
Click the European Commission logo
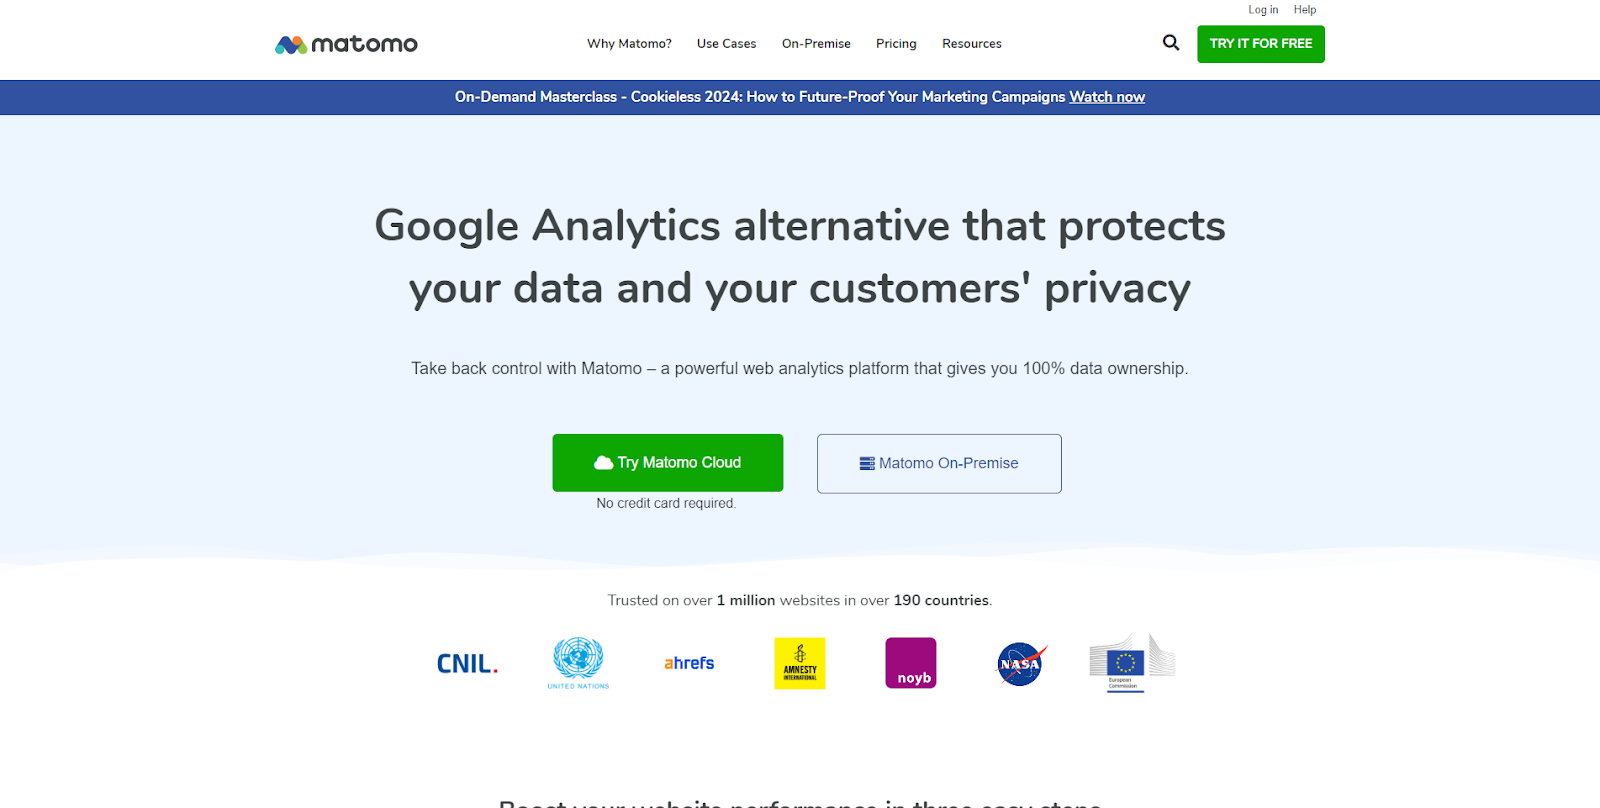coord(1132,663)
